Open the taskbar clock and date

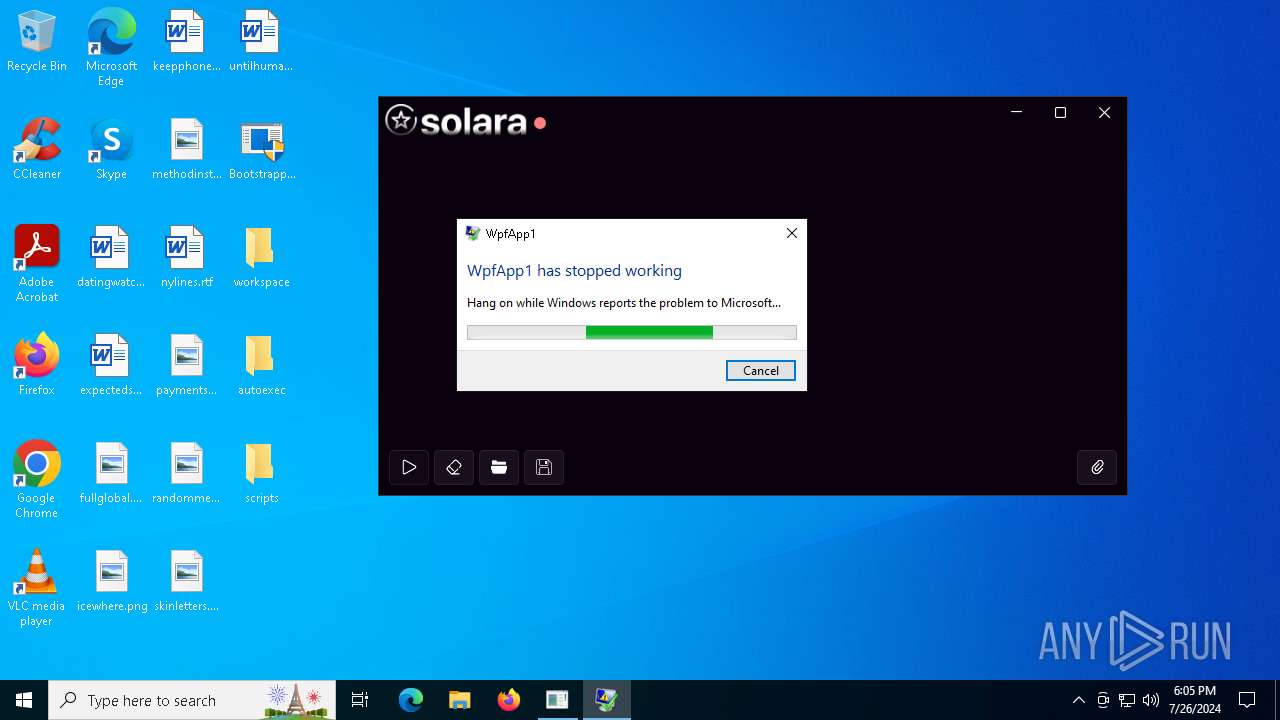click(x=1195, y=700)
